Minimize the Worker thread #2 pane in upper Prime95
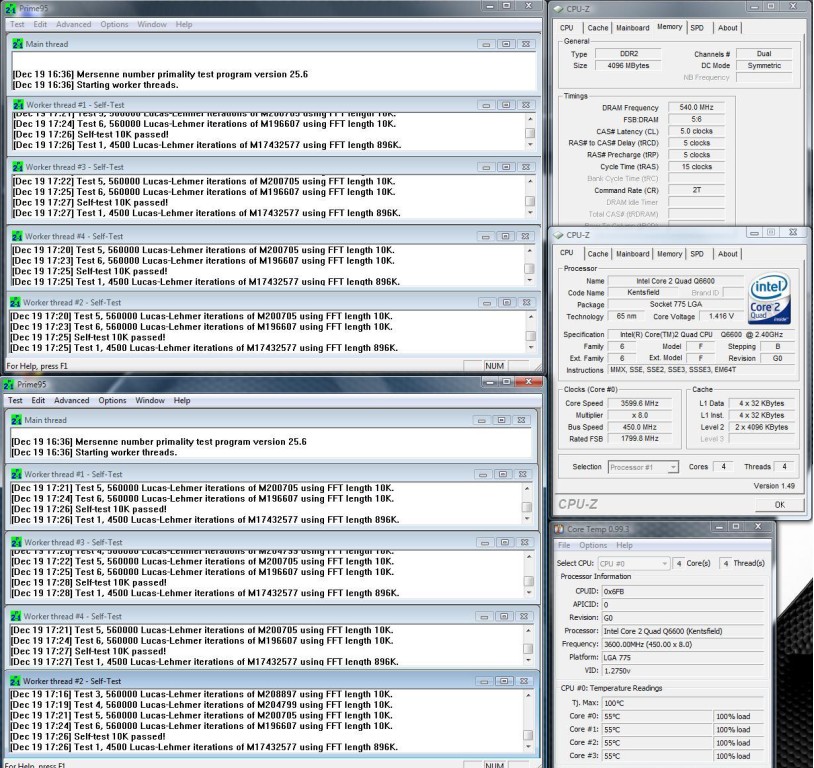 click(485, 302)
